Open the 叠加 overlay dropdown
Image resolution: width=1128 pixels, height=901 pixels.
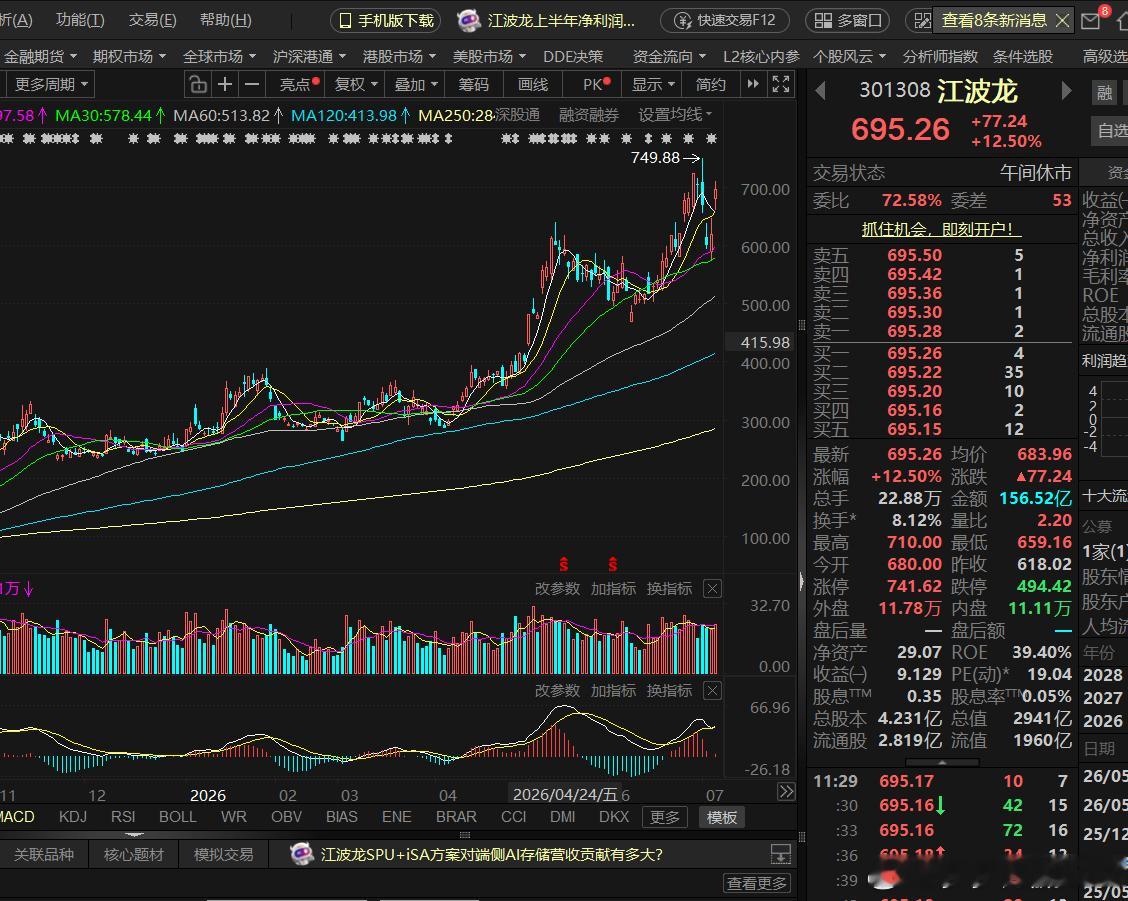click(416, 85)
